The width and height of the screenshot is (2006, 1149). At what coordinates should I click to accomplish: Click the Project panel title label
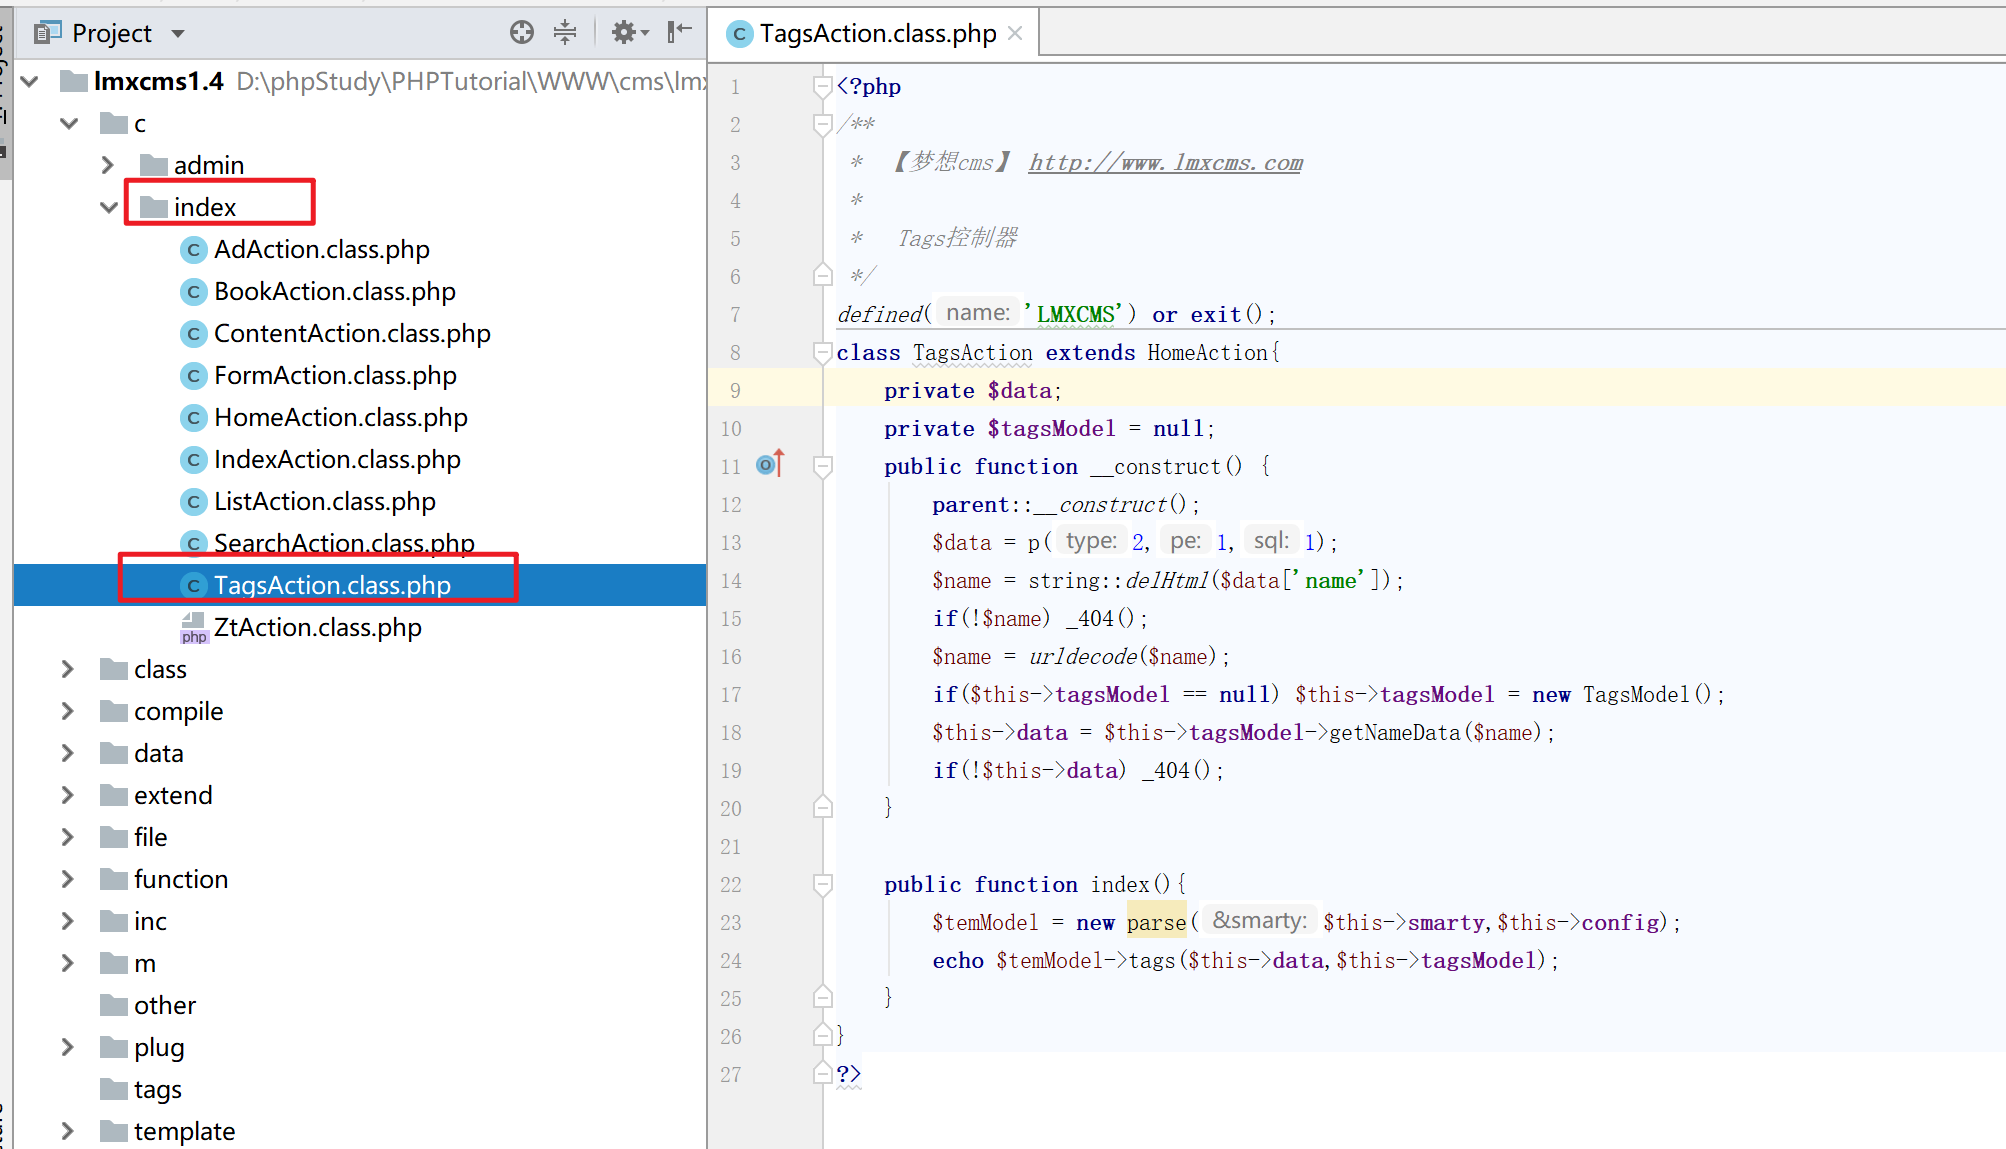(x=111, y=34)
